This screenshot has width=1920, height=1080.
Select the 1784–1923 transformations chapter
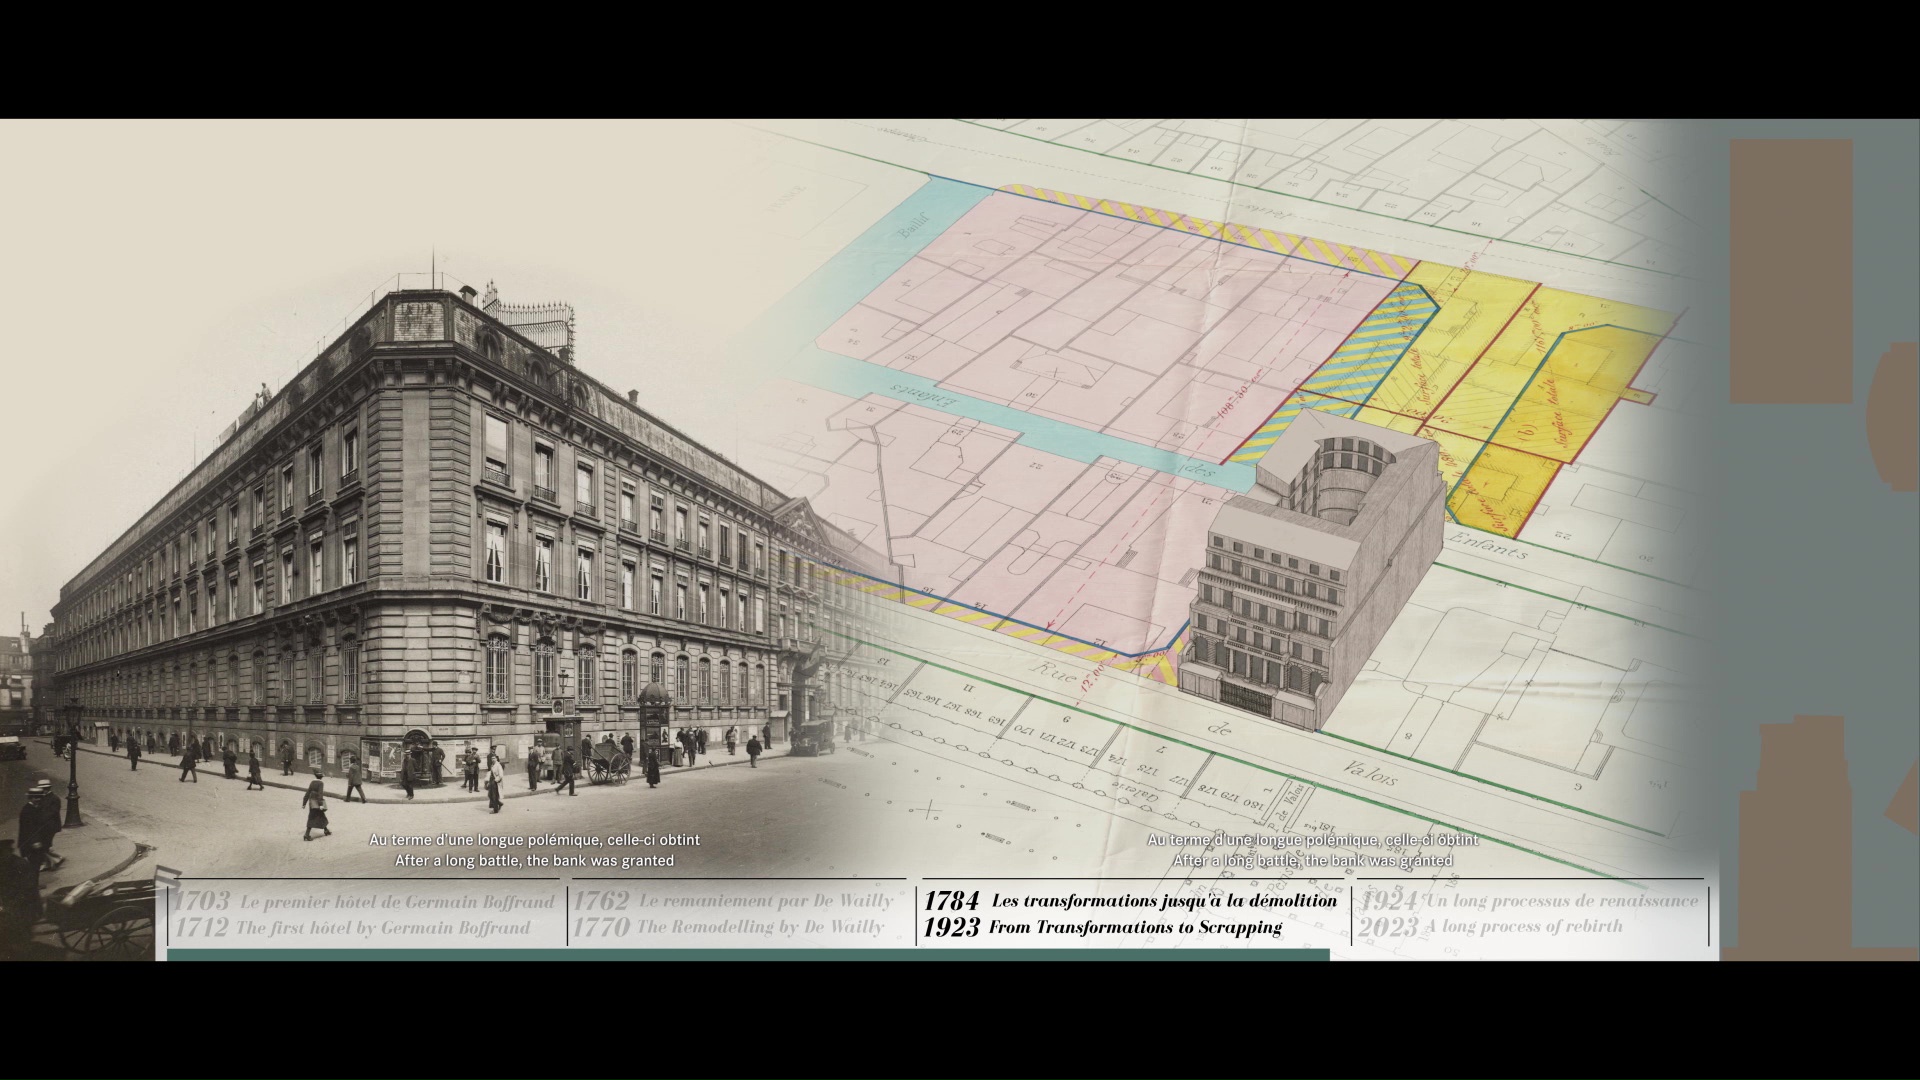pyautogui.click(x=1130, y=913)
